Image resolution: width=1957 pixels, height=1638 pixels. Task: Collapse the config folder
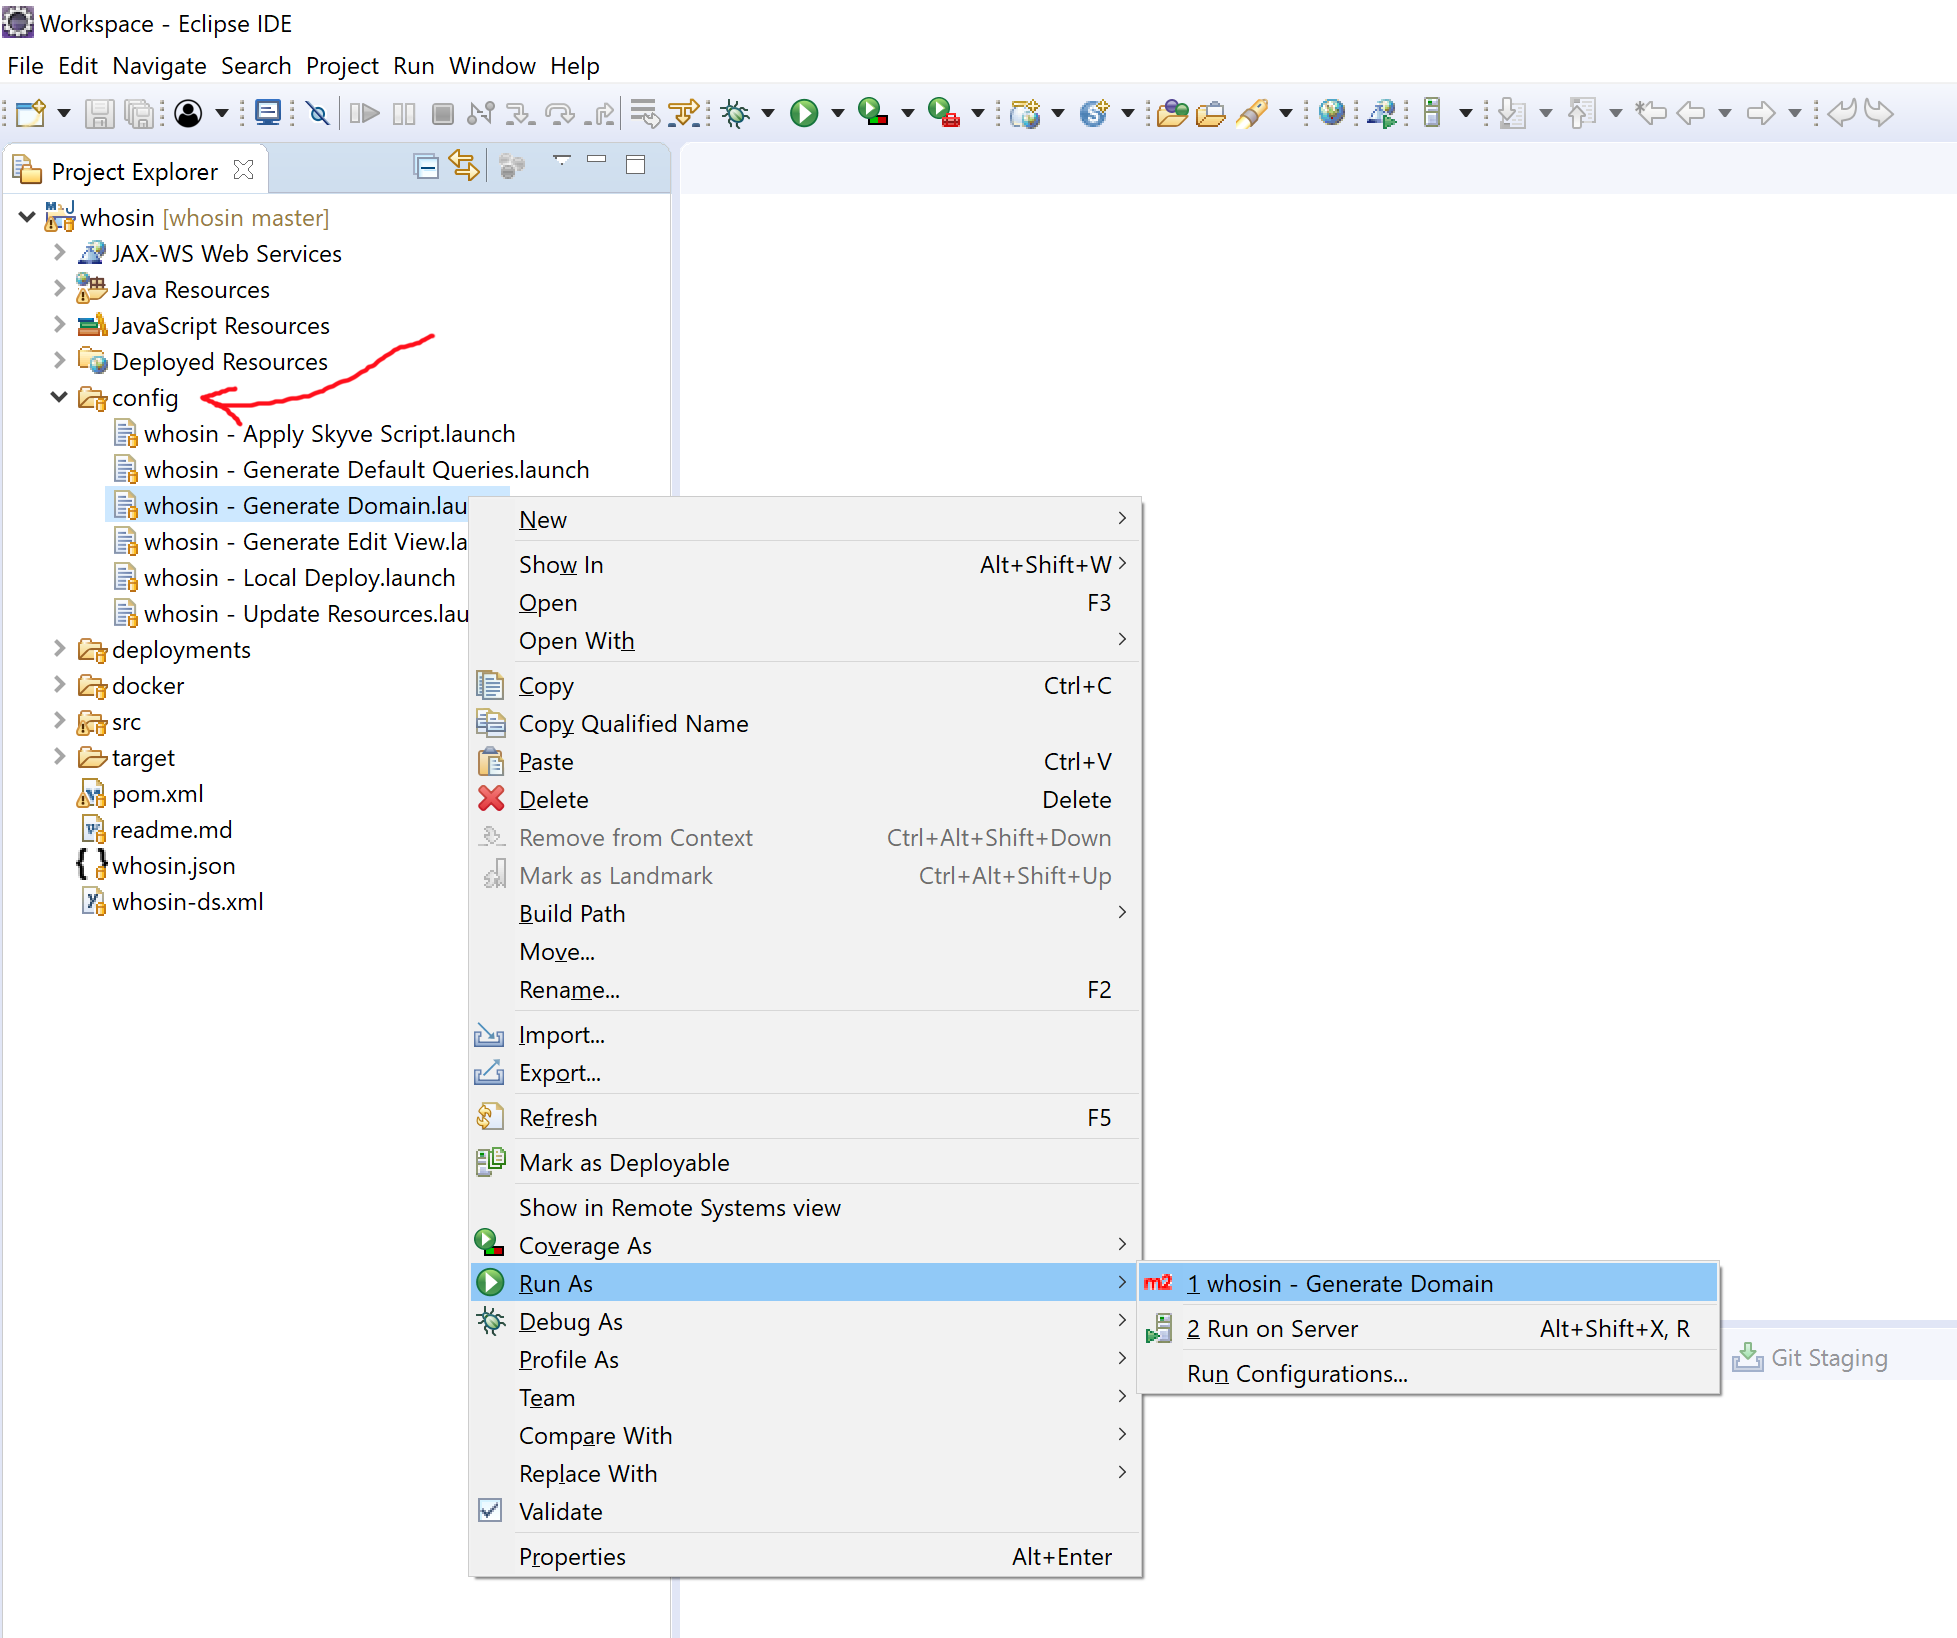[59, 396]
